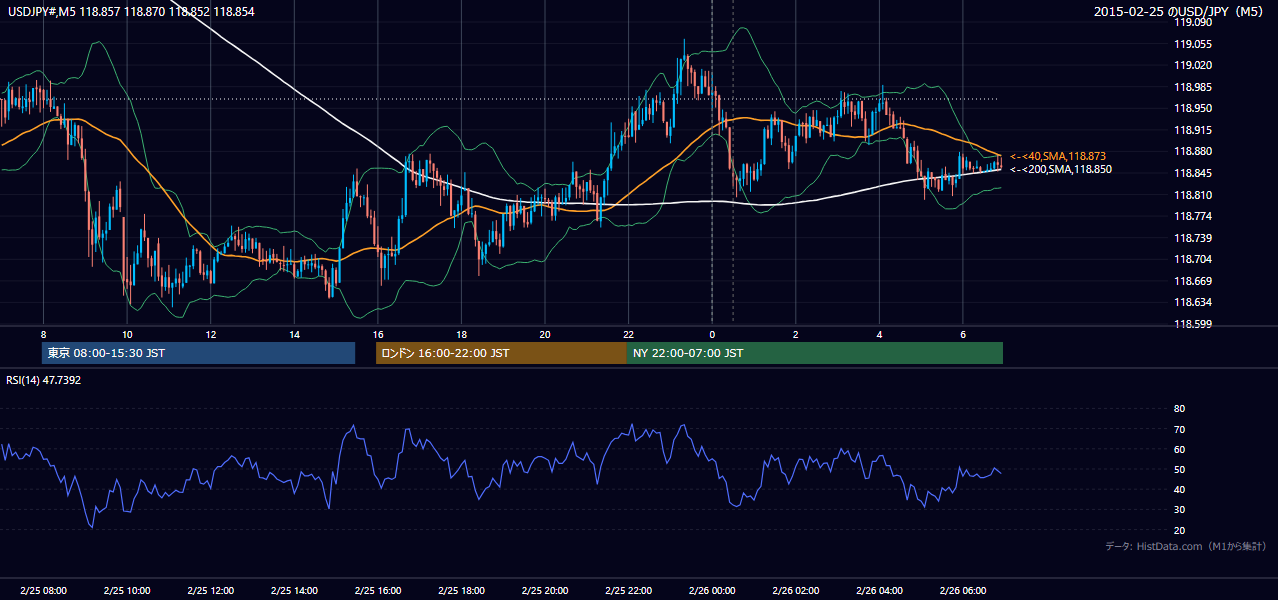This screenshot has height=600, width=1278.
Task: Click the 2/26 06:00 time axis label
Action: (963, 591)
